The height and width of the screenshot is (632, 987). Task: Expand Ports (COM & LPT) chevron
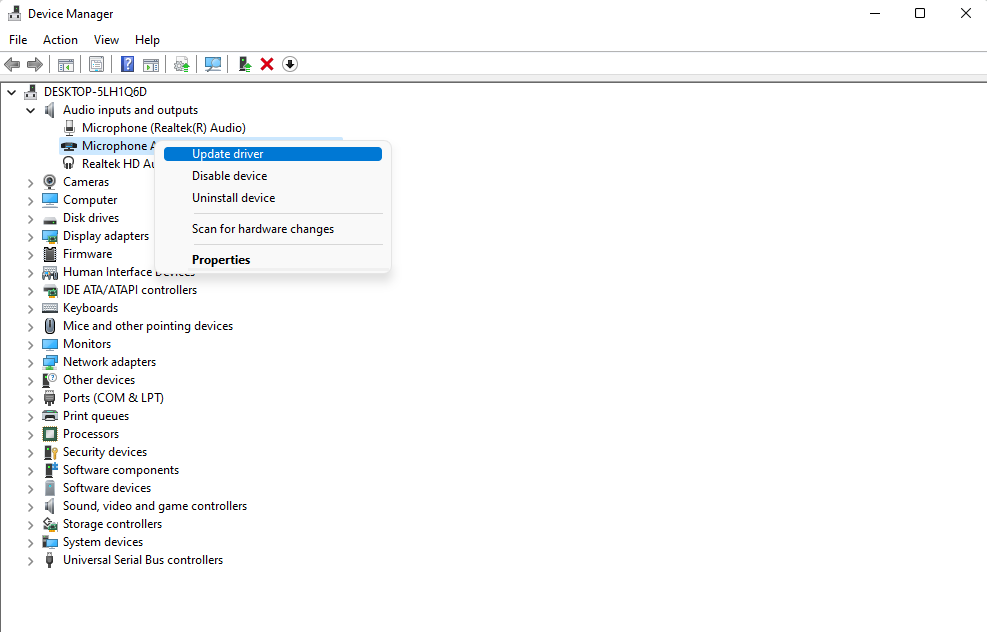click(30, 398)
